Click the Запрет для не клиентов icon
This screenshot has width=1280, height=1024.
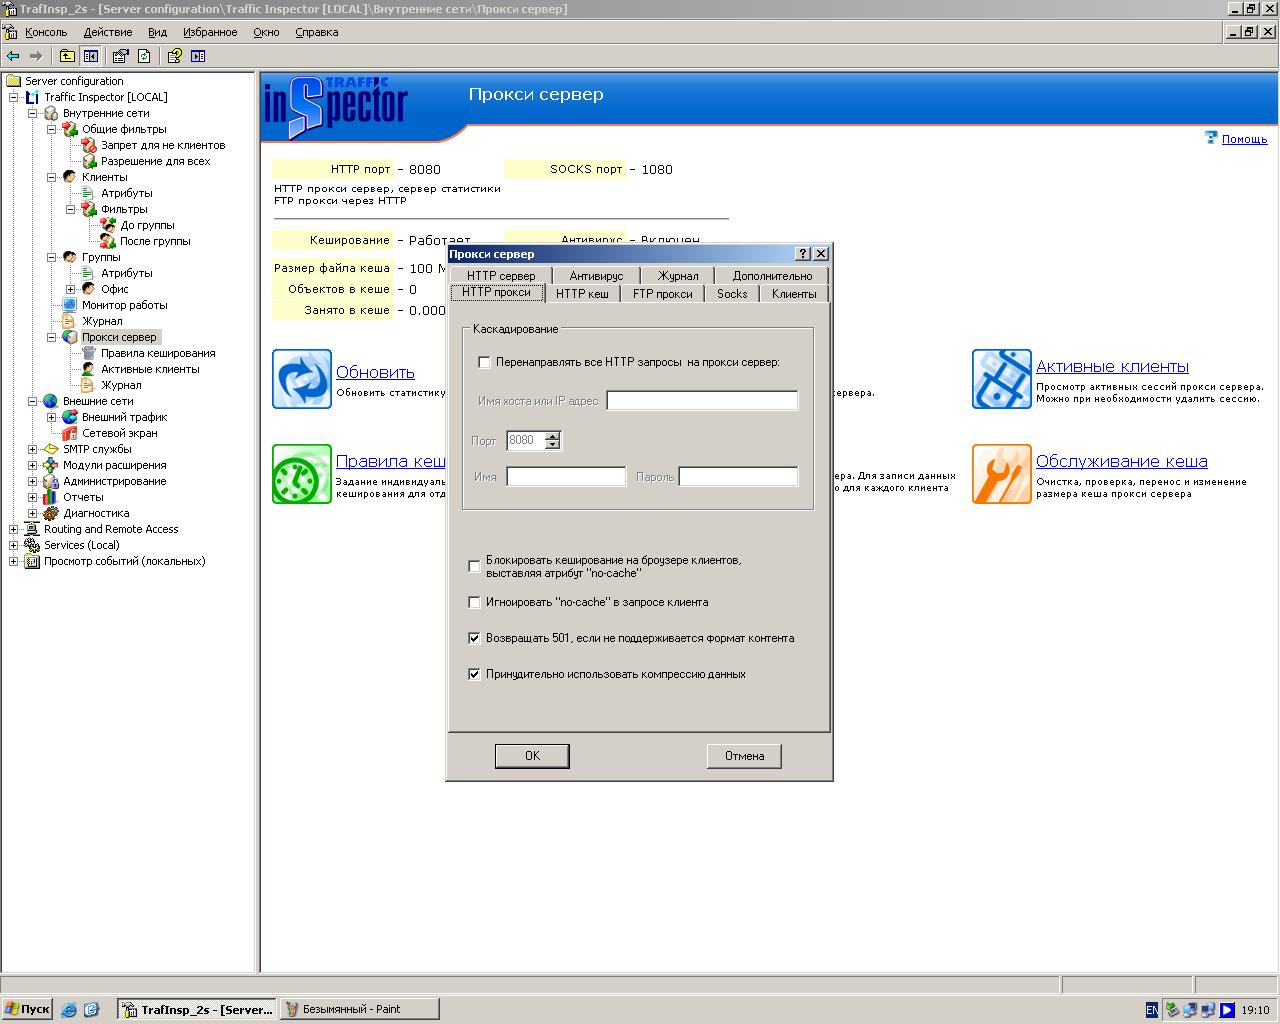89,145
